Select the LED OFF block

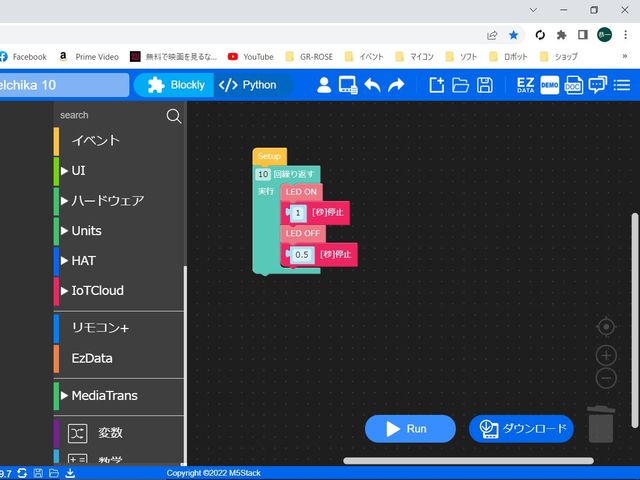coord(302,233)
